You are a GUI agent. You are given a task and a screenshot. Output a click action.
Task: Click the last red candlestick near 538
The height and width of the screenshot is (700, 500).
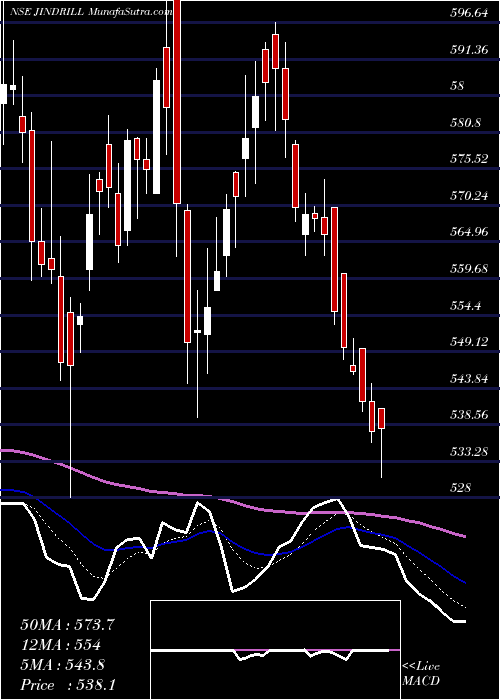[381, 418]
